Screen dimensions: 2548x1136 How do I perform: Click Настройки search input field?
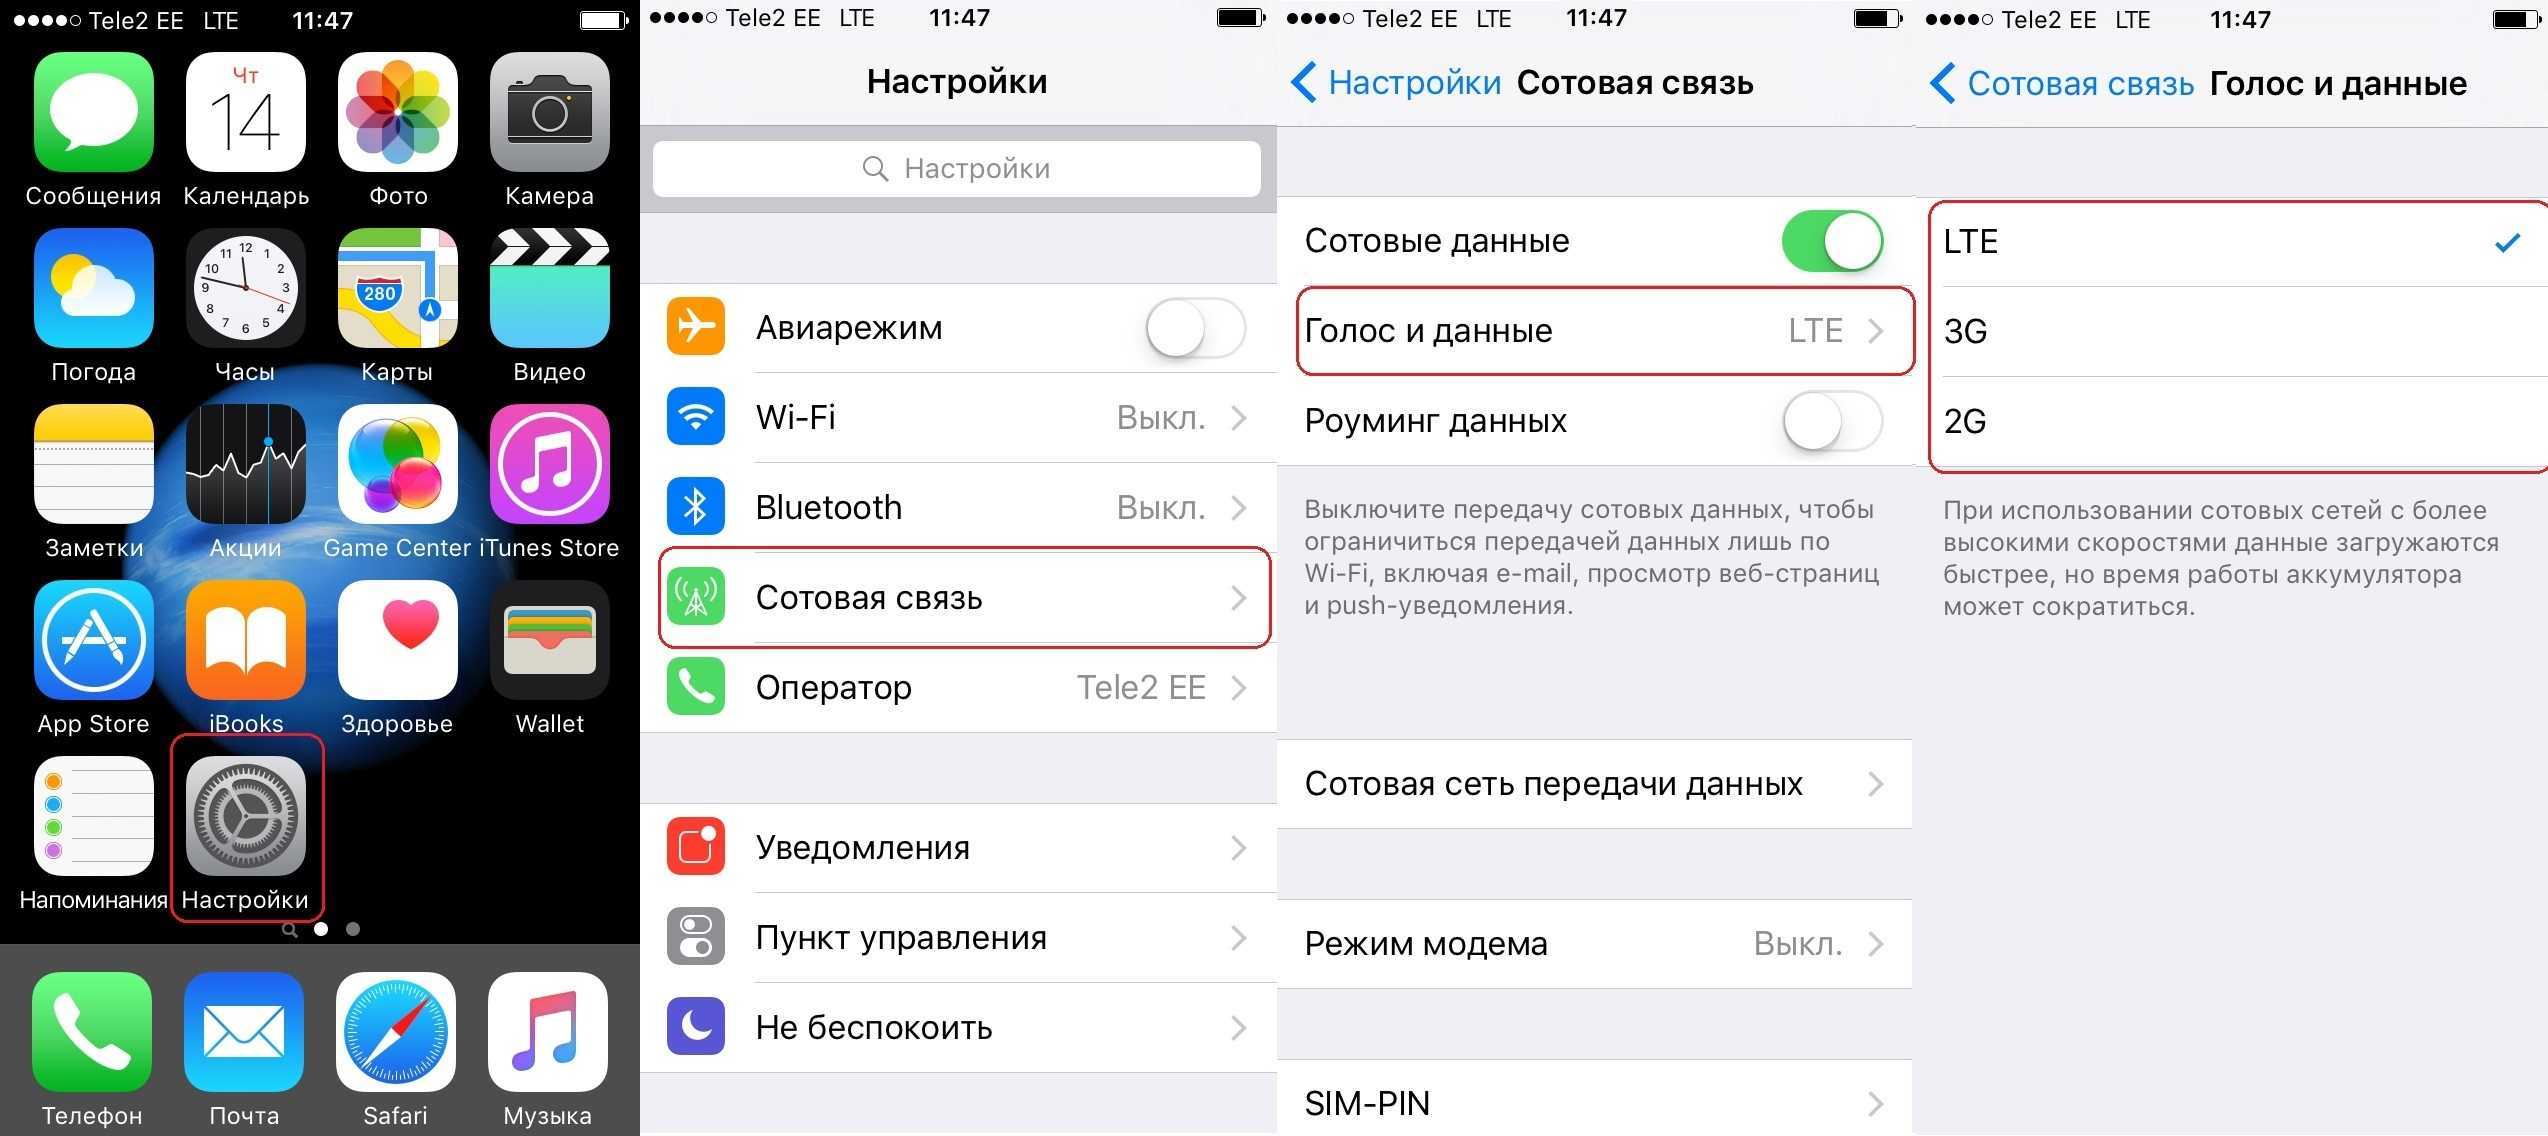pyautogui.click(x=959, y=166)
